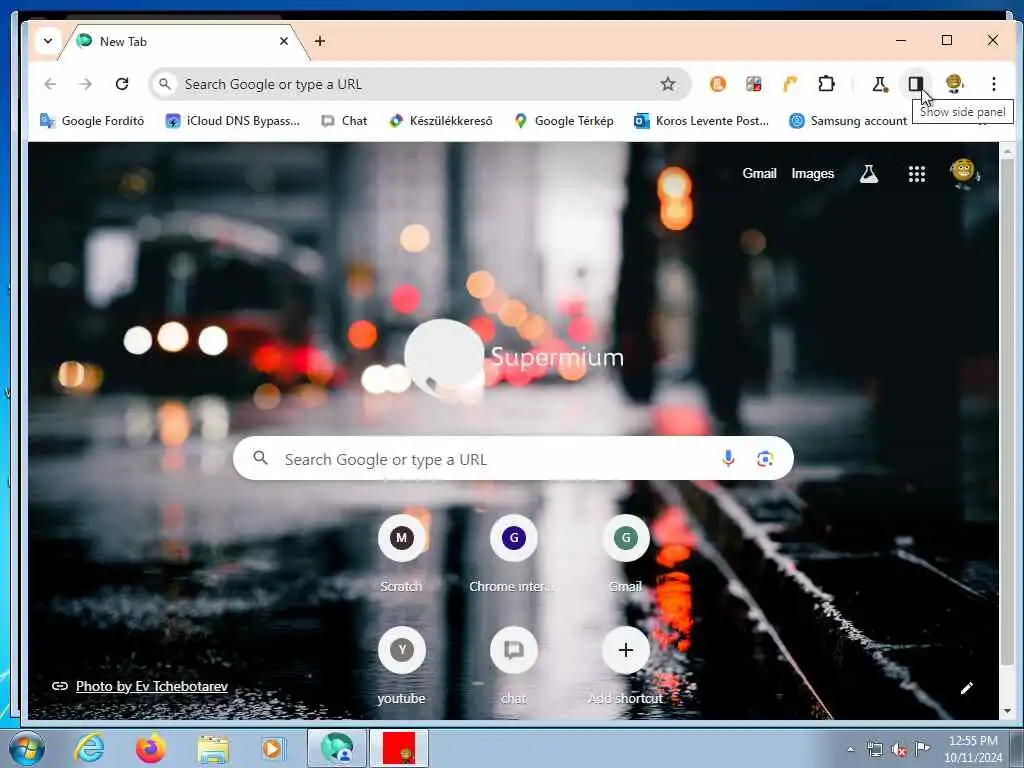Customize this page with pencil icon
Screen dimensions: 1024x768
[x=967, y=688]
